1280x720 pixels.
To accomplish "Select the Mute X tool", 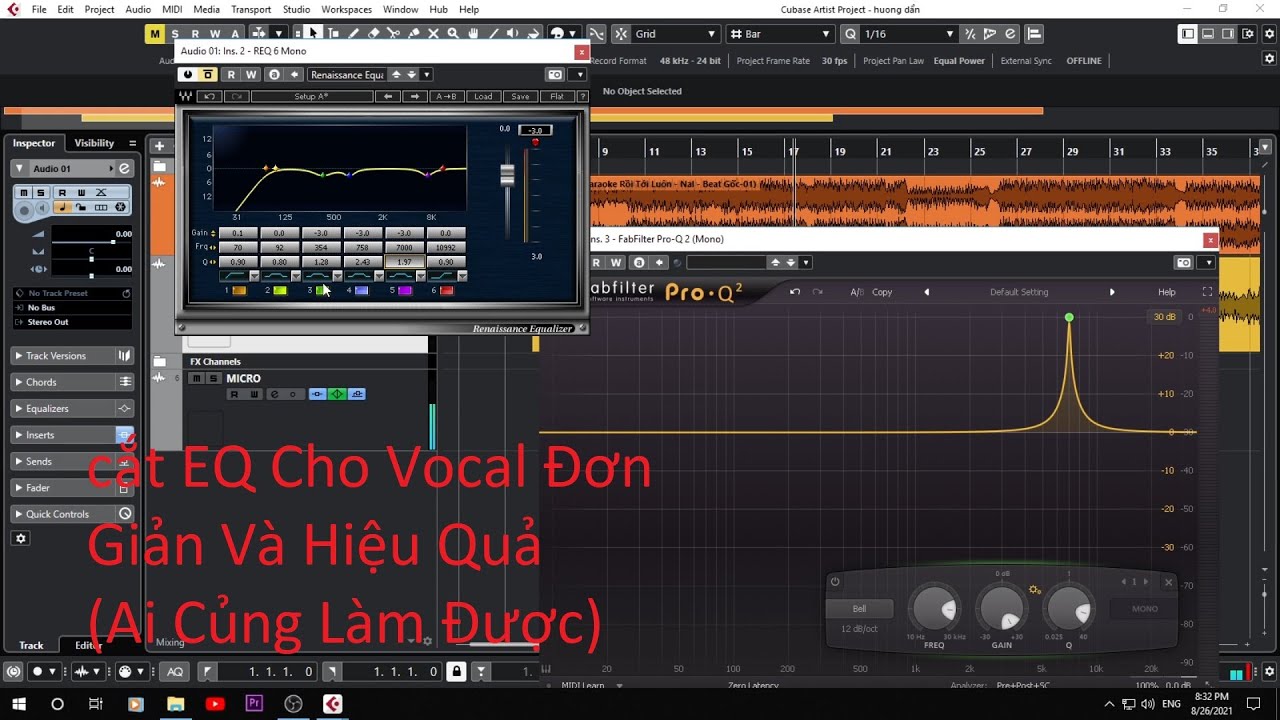I will coord(433,33).
